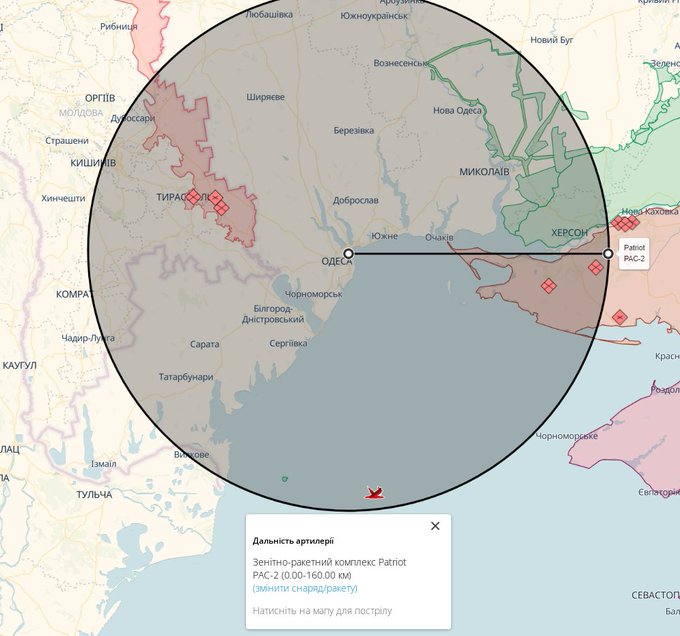Click the Чадир-Лунга town label
This screenshot has height=636, width=680.
pyautogui.click(x=88, y=338)
